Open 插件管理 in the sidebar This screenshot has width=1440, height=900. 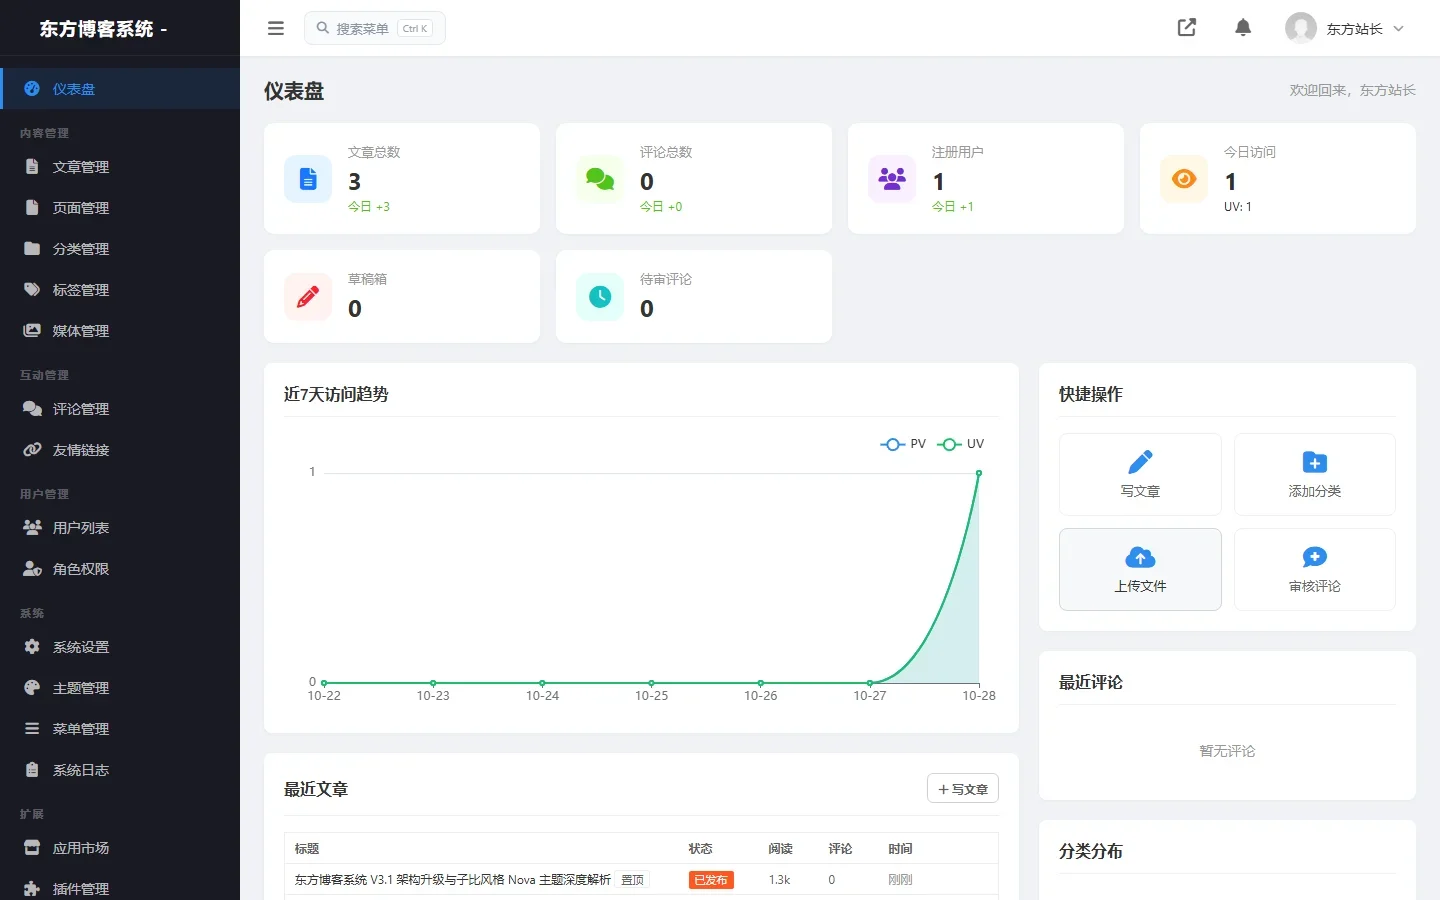(120, 888)
